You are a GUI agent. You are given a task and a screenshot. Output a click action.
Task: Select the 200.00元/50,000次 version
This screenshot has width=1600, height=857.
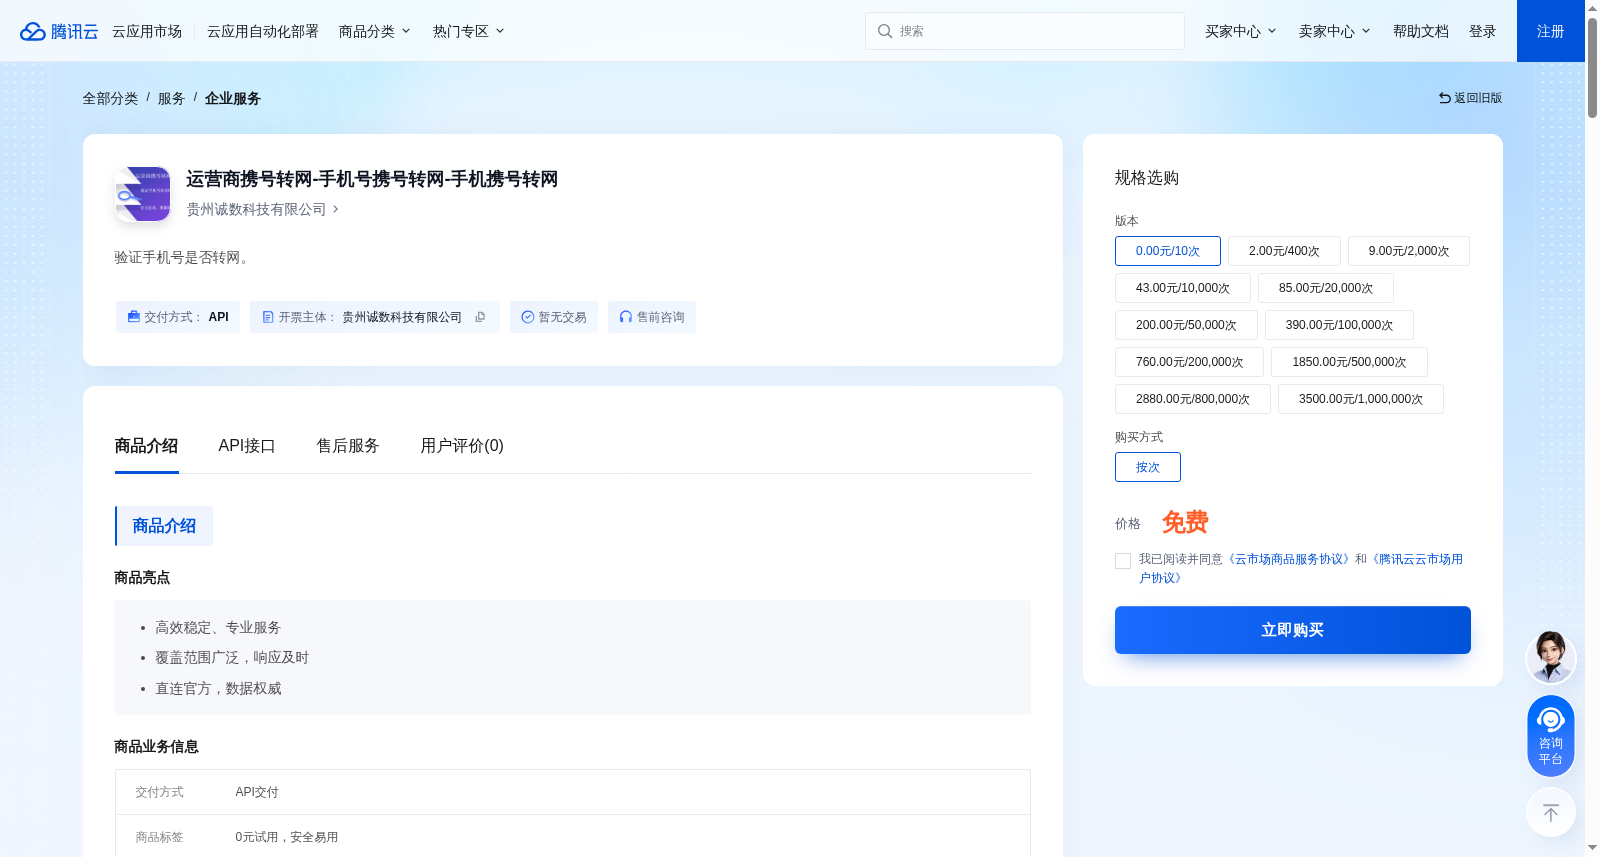click(1186, 325)
